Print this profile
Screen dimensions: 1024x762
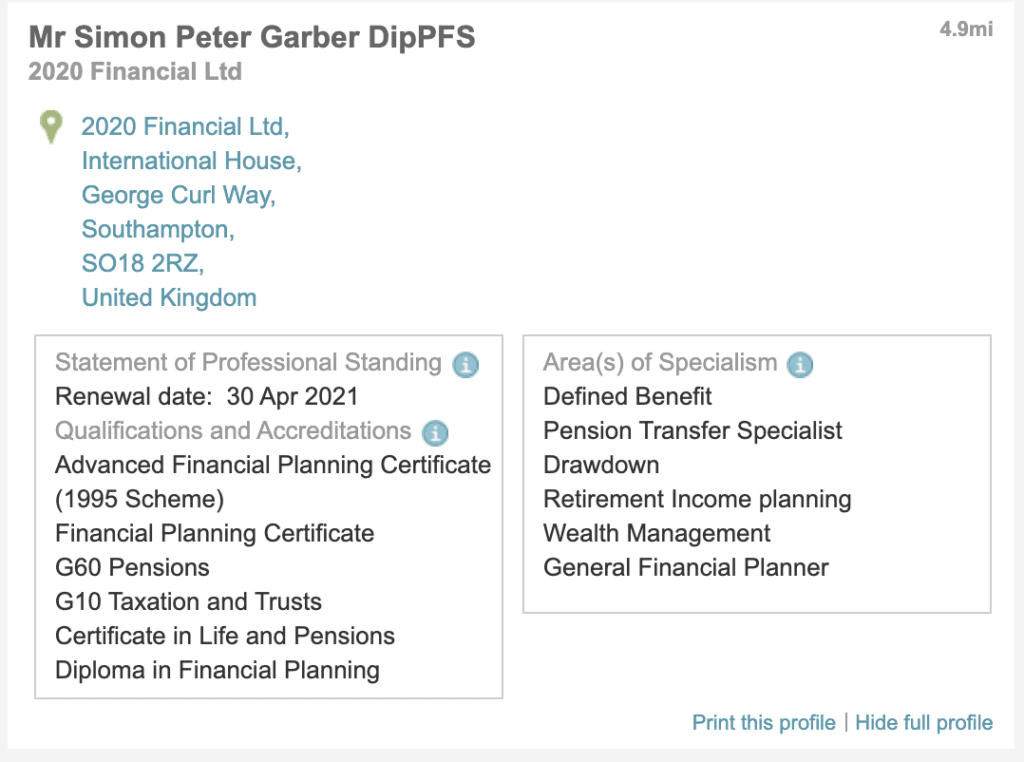coord(763,722)
